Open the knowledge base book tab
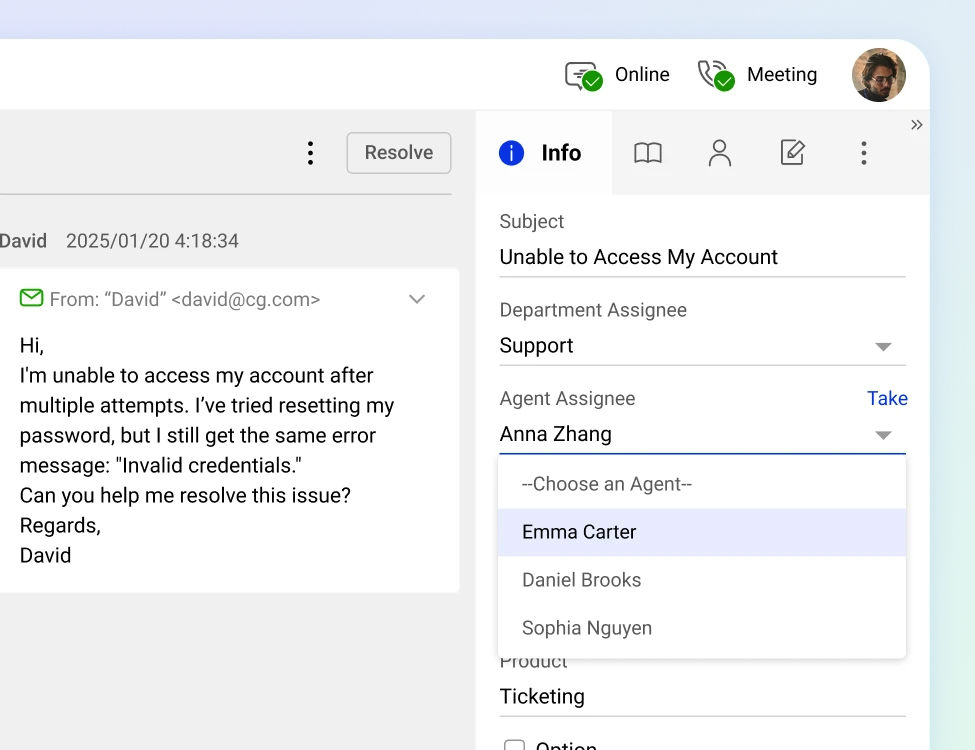This screenshot has width=975, height=750. [x=648, y=153]
